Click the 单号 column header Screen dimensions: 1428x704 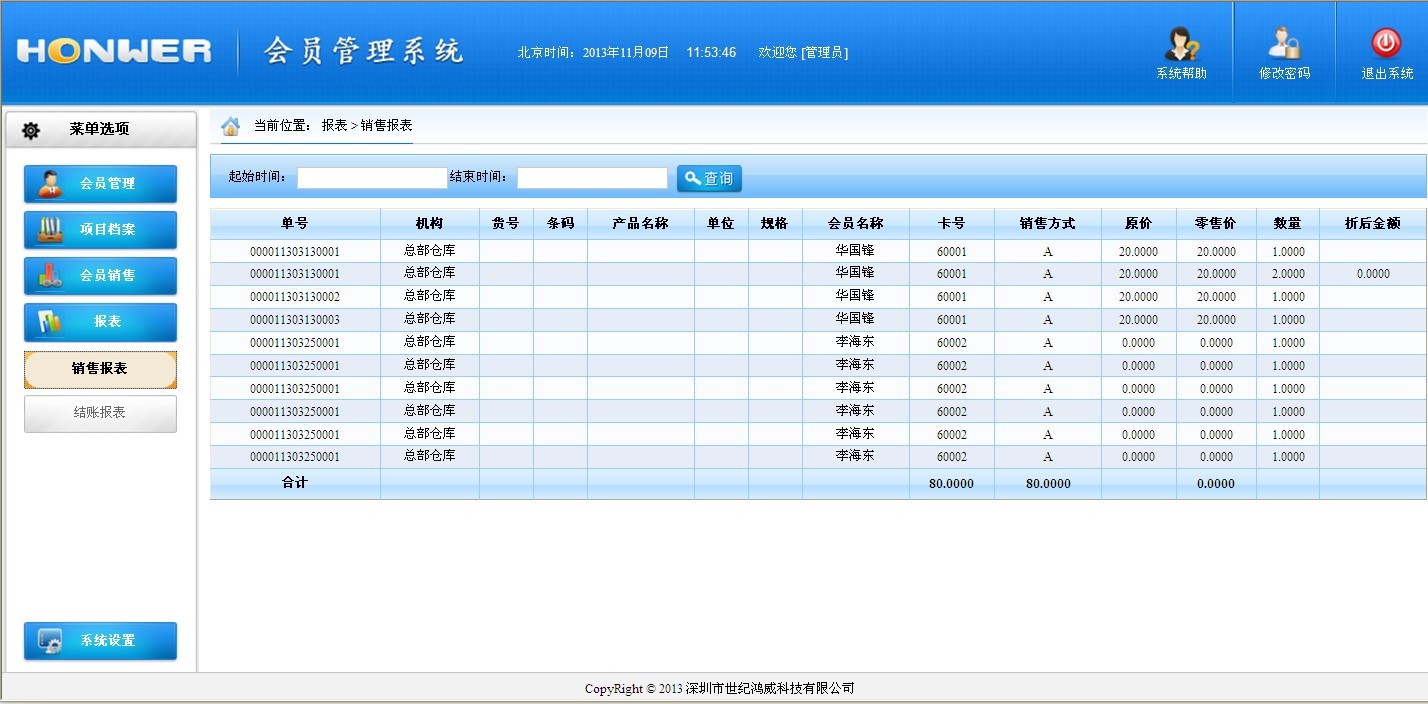click(x=295, y=224)
